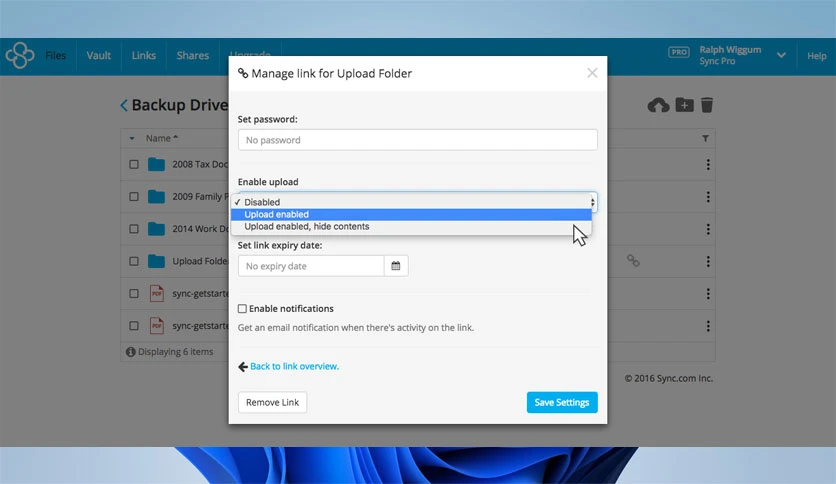Open the trash bin icon
Image resolution: width=836 pixels, height=484 pixels.
[707, 105]
